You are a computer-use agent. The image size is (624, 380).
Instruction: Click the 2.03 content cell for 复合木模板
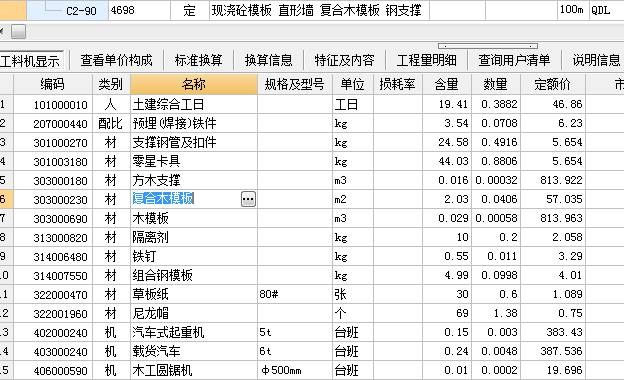pyautogui.click(x=447, y=199)
